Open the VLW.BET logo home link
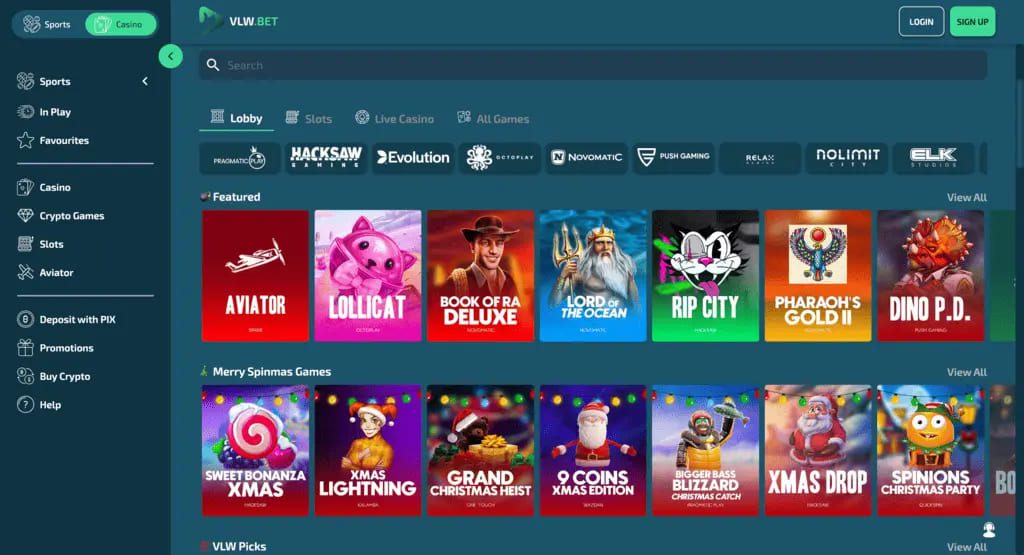This screenshot has width=1024, height=555. (x=238, y=21)
